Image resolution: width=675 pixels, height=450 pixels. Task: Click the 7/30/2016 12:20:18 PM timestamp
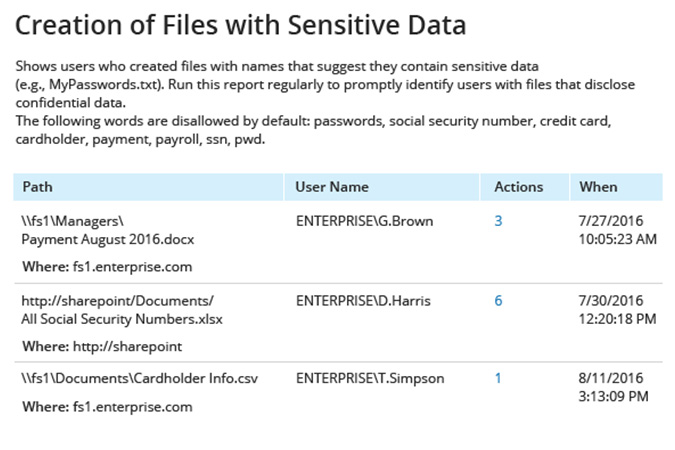coord(617,310)
